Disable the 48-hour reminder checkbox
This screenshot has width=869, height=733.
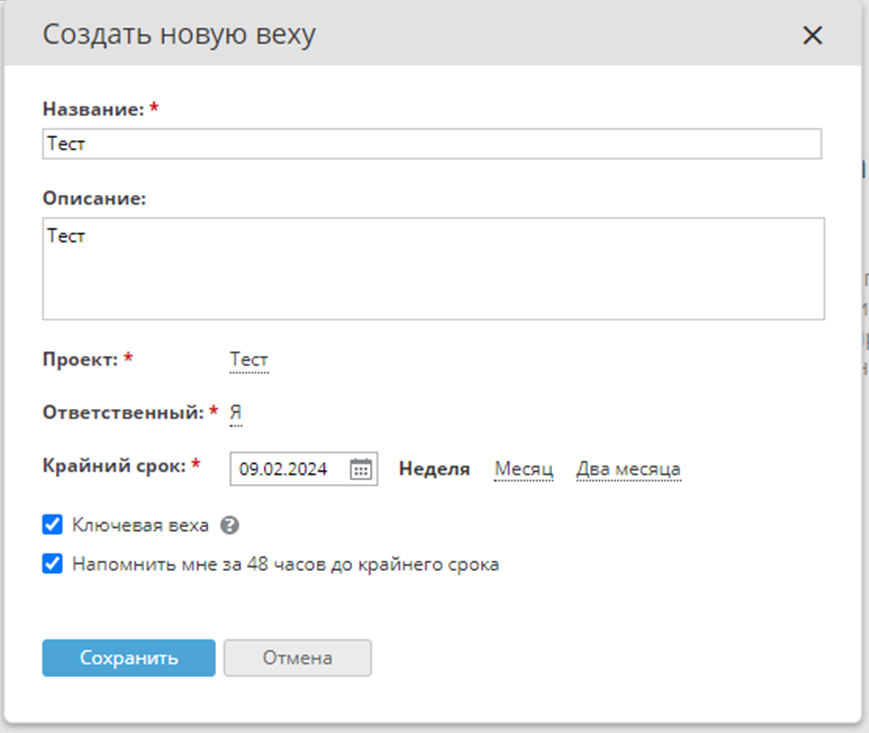coord(52,564)
